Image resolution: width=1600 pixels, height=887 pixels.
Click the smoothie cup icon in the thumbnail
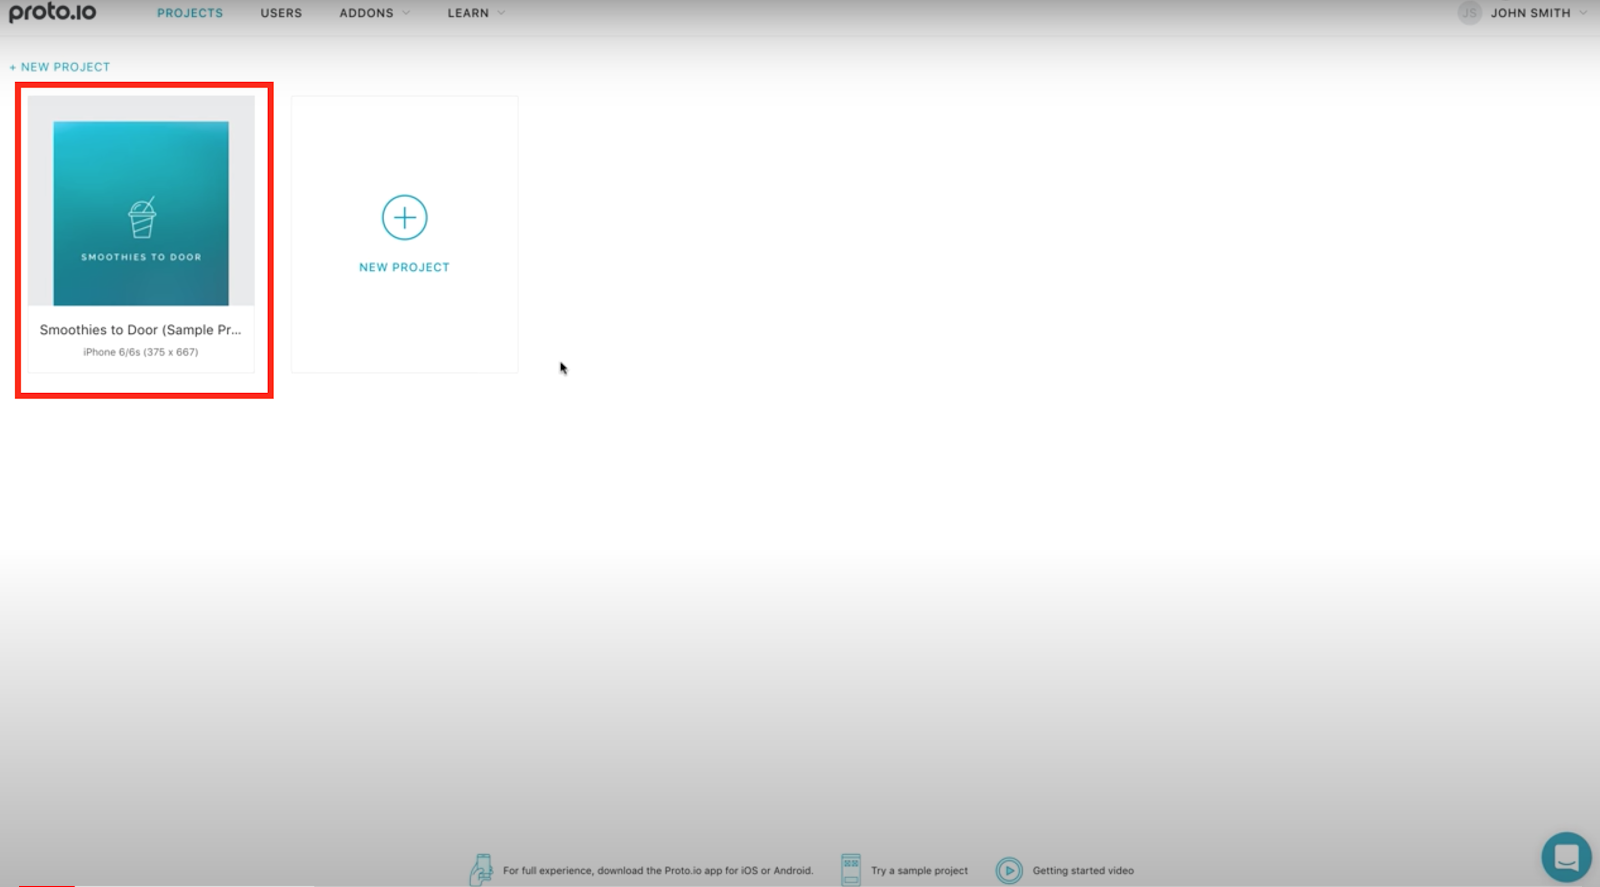[142, 217]
